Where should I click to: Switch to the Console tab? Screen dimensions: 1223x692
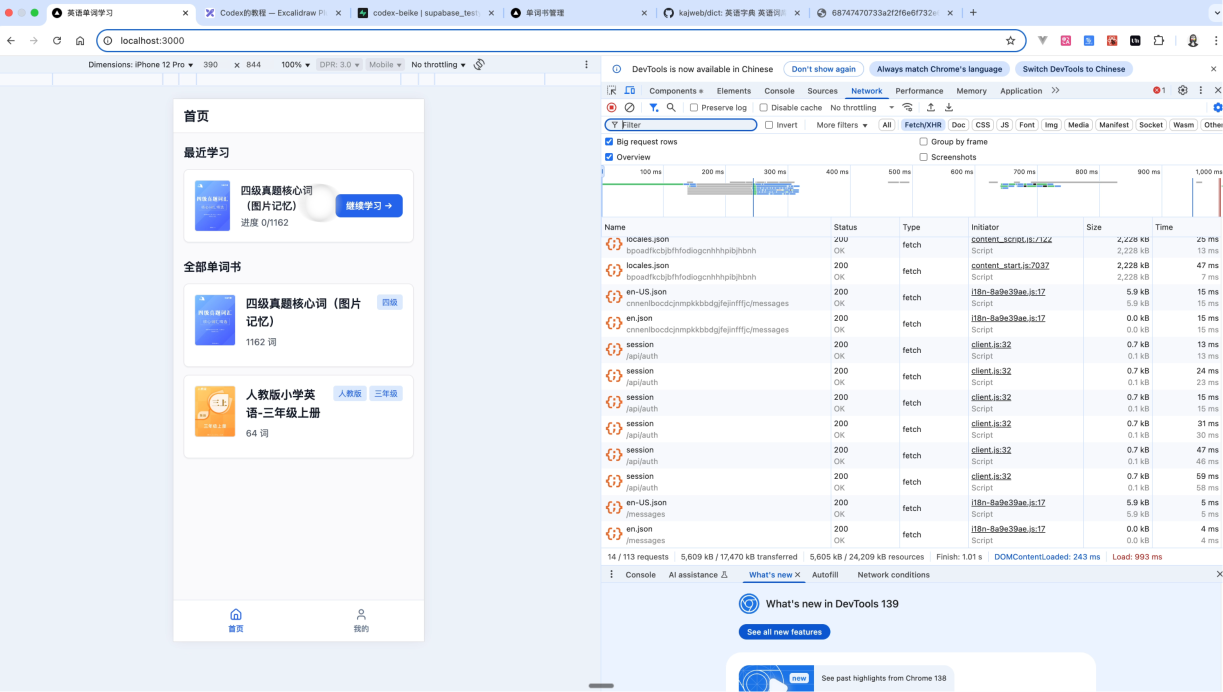coord(779,91)
